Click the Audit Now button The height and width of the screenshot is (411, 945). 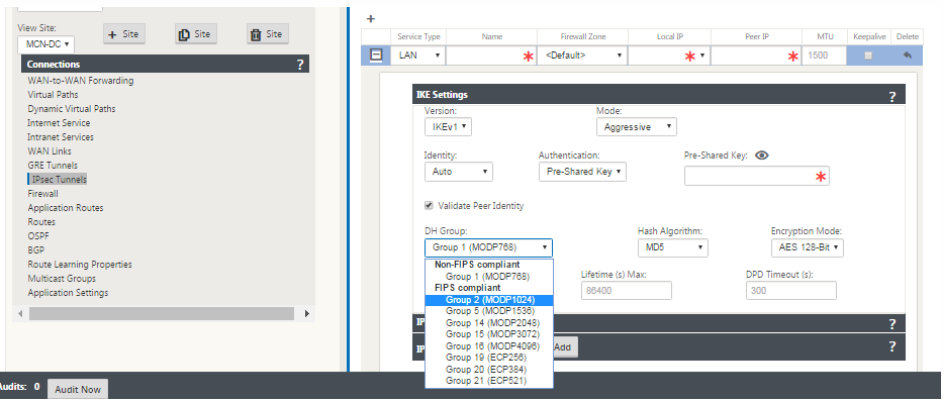coord(76,389)
